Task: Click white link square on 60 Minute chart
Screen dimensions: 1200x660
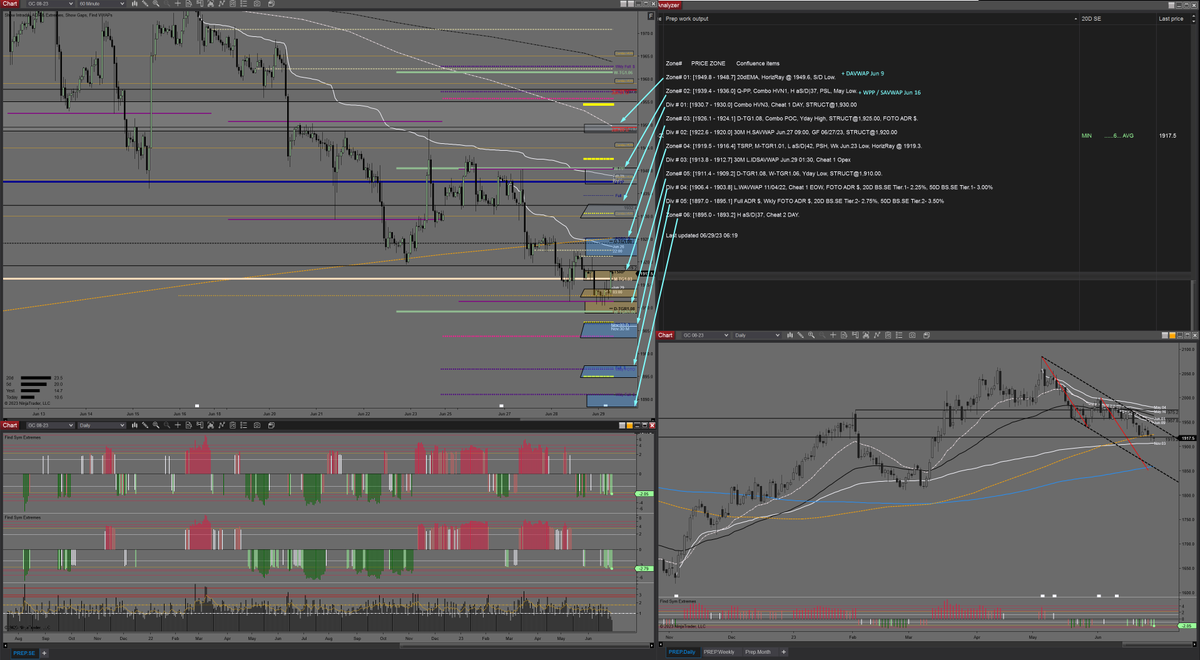Action: click(x=623, y=4)
